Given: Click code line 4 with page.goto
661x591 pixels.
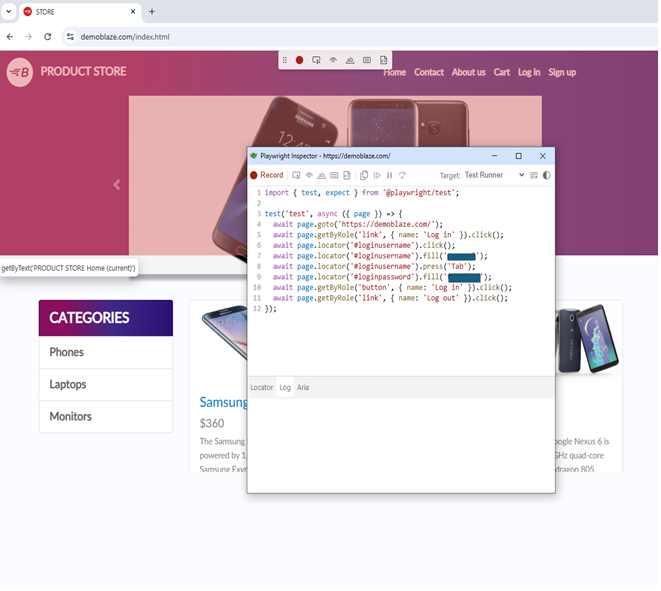Looking at the screenshot, I should pos(357,224).
